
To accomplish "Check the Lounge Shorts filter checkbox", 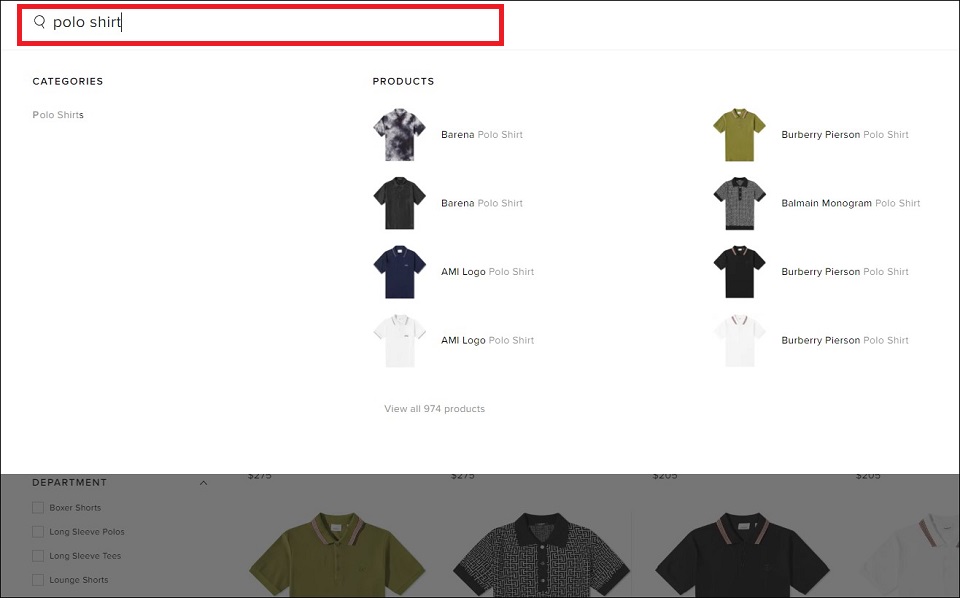I will coord(38,580).
